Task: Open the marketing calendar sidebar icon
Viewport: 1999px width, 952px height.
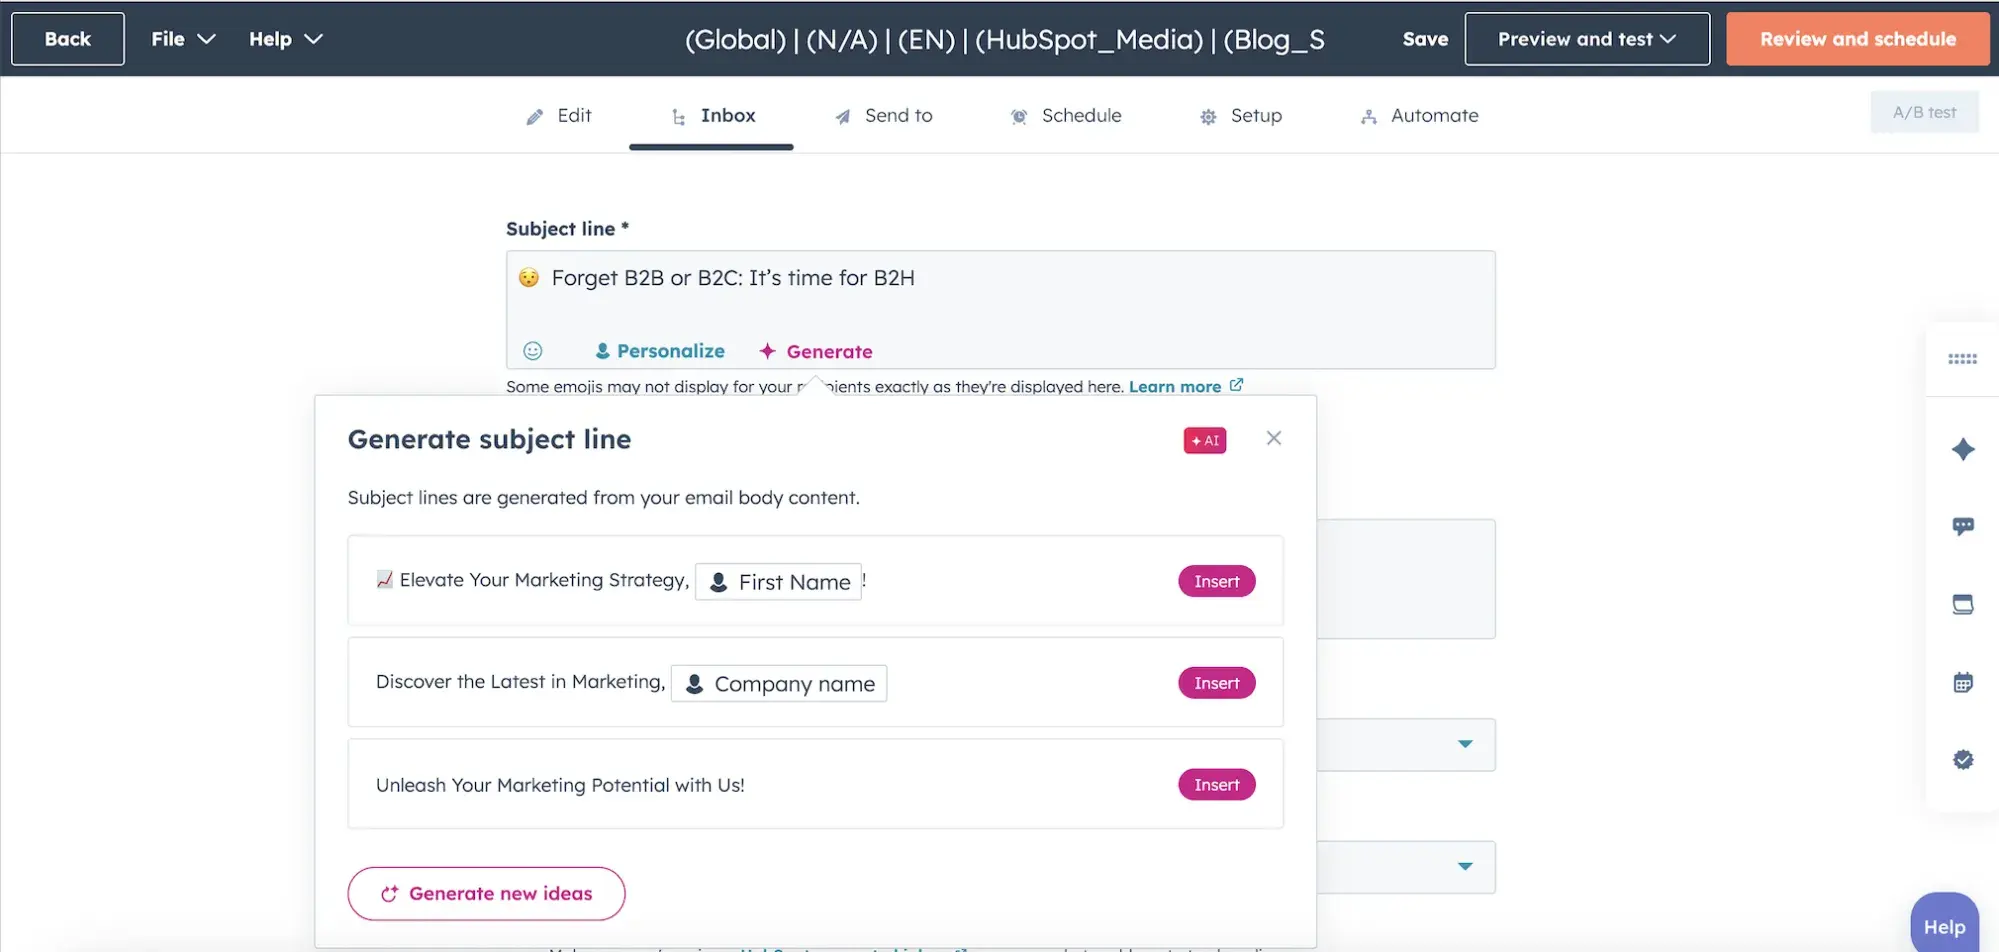Action: 1963,681
